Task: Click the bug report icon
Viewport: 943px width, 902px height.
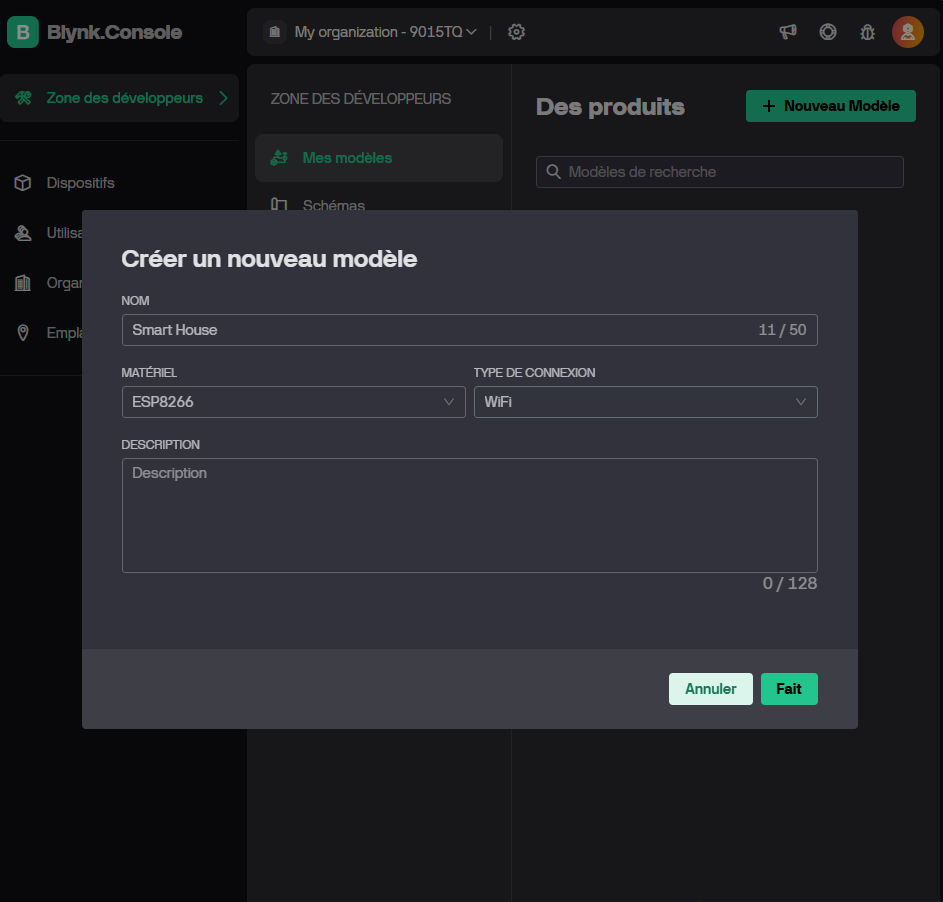Action: (867, 32)
